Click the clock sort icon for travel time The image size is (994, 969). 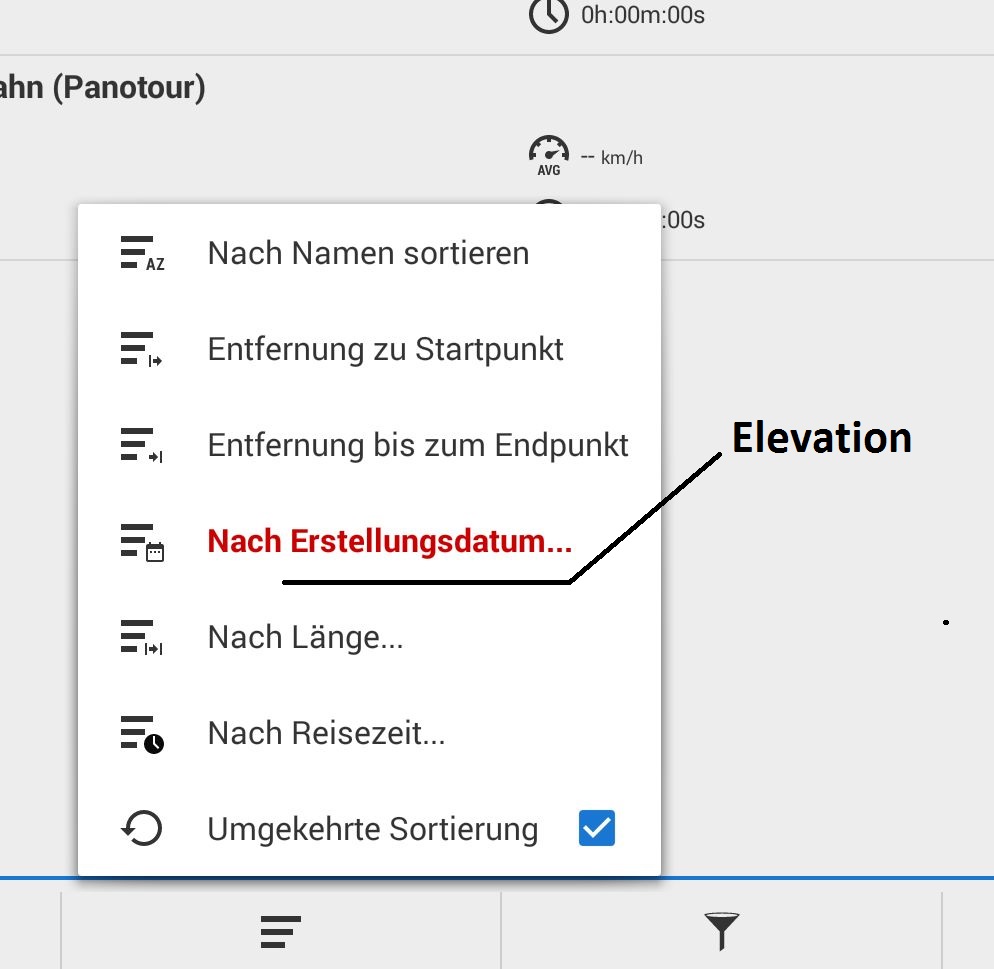[x=141, y=734]
